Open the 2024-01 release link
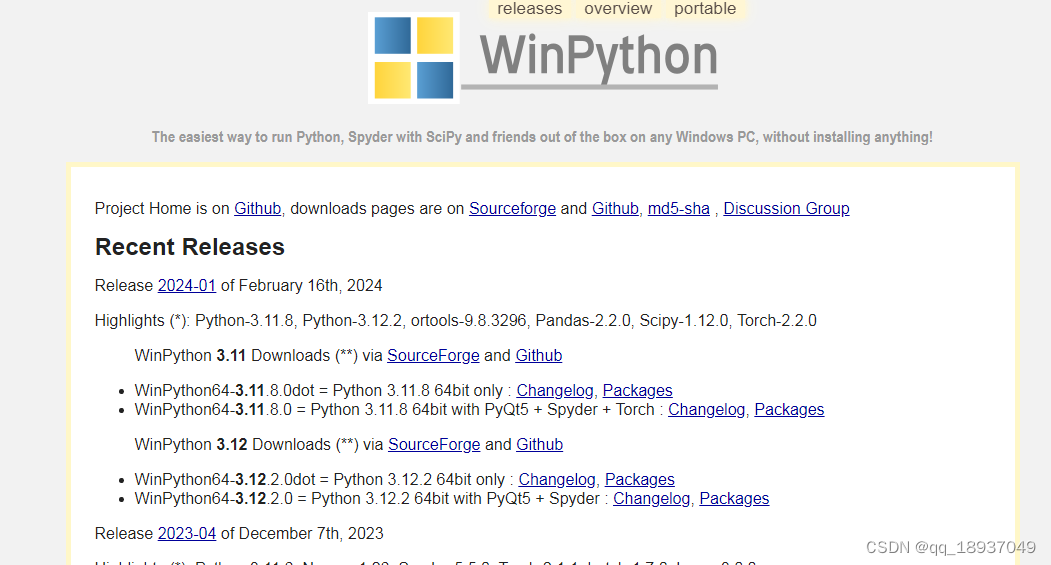Viewport: 1051px width, 565px height. [x=186, y=286]
